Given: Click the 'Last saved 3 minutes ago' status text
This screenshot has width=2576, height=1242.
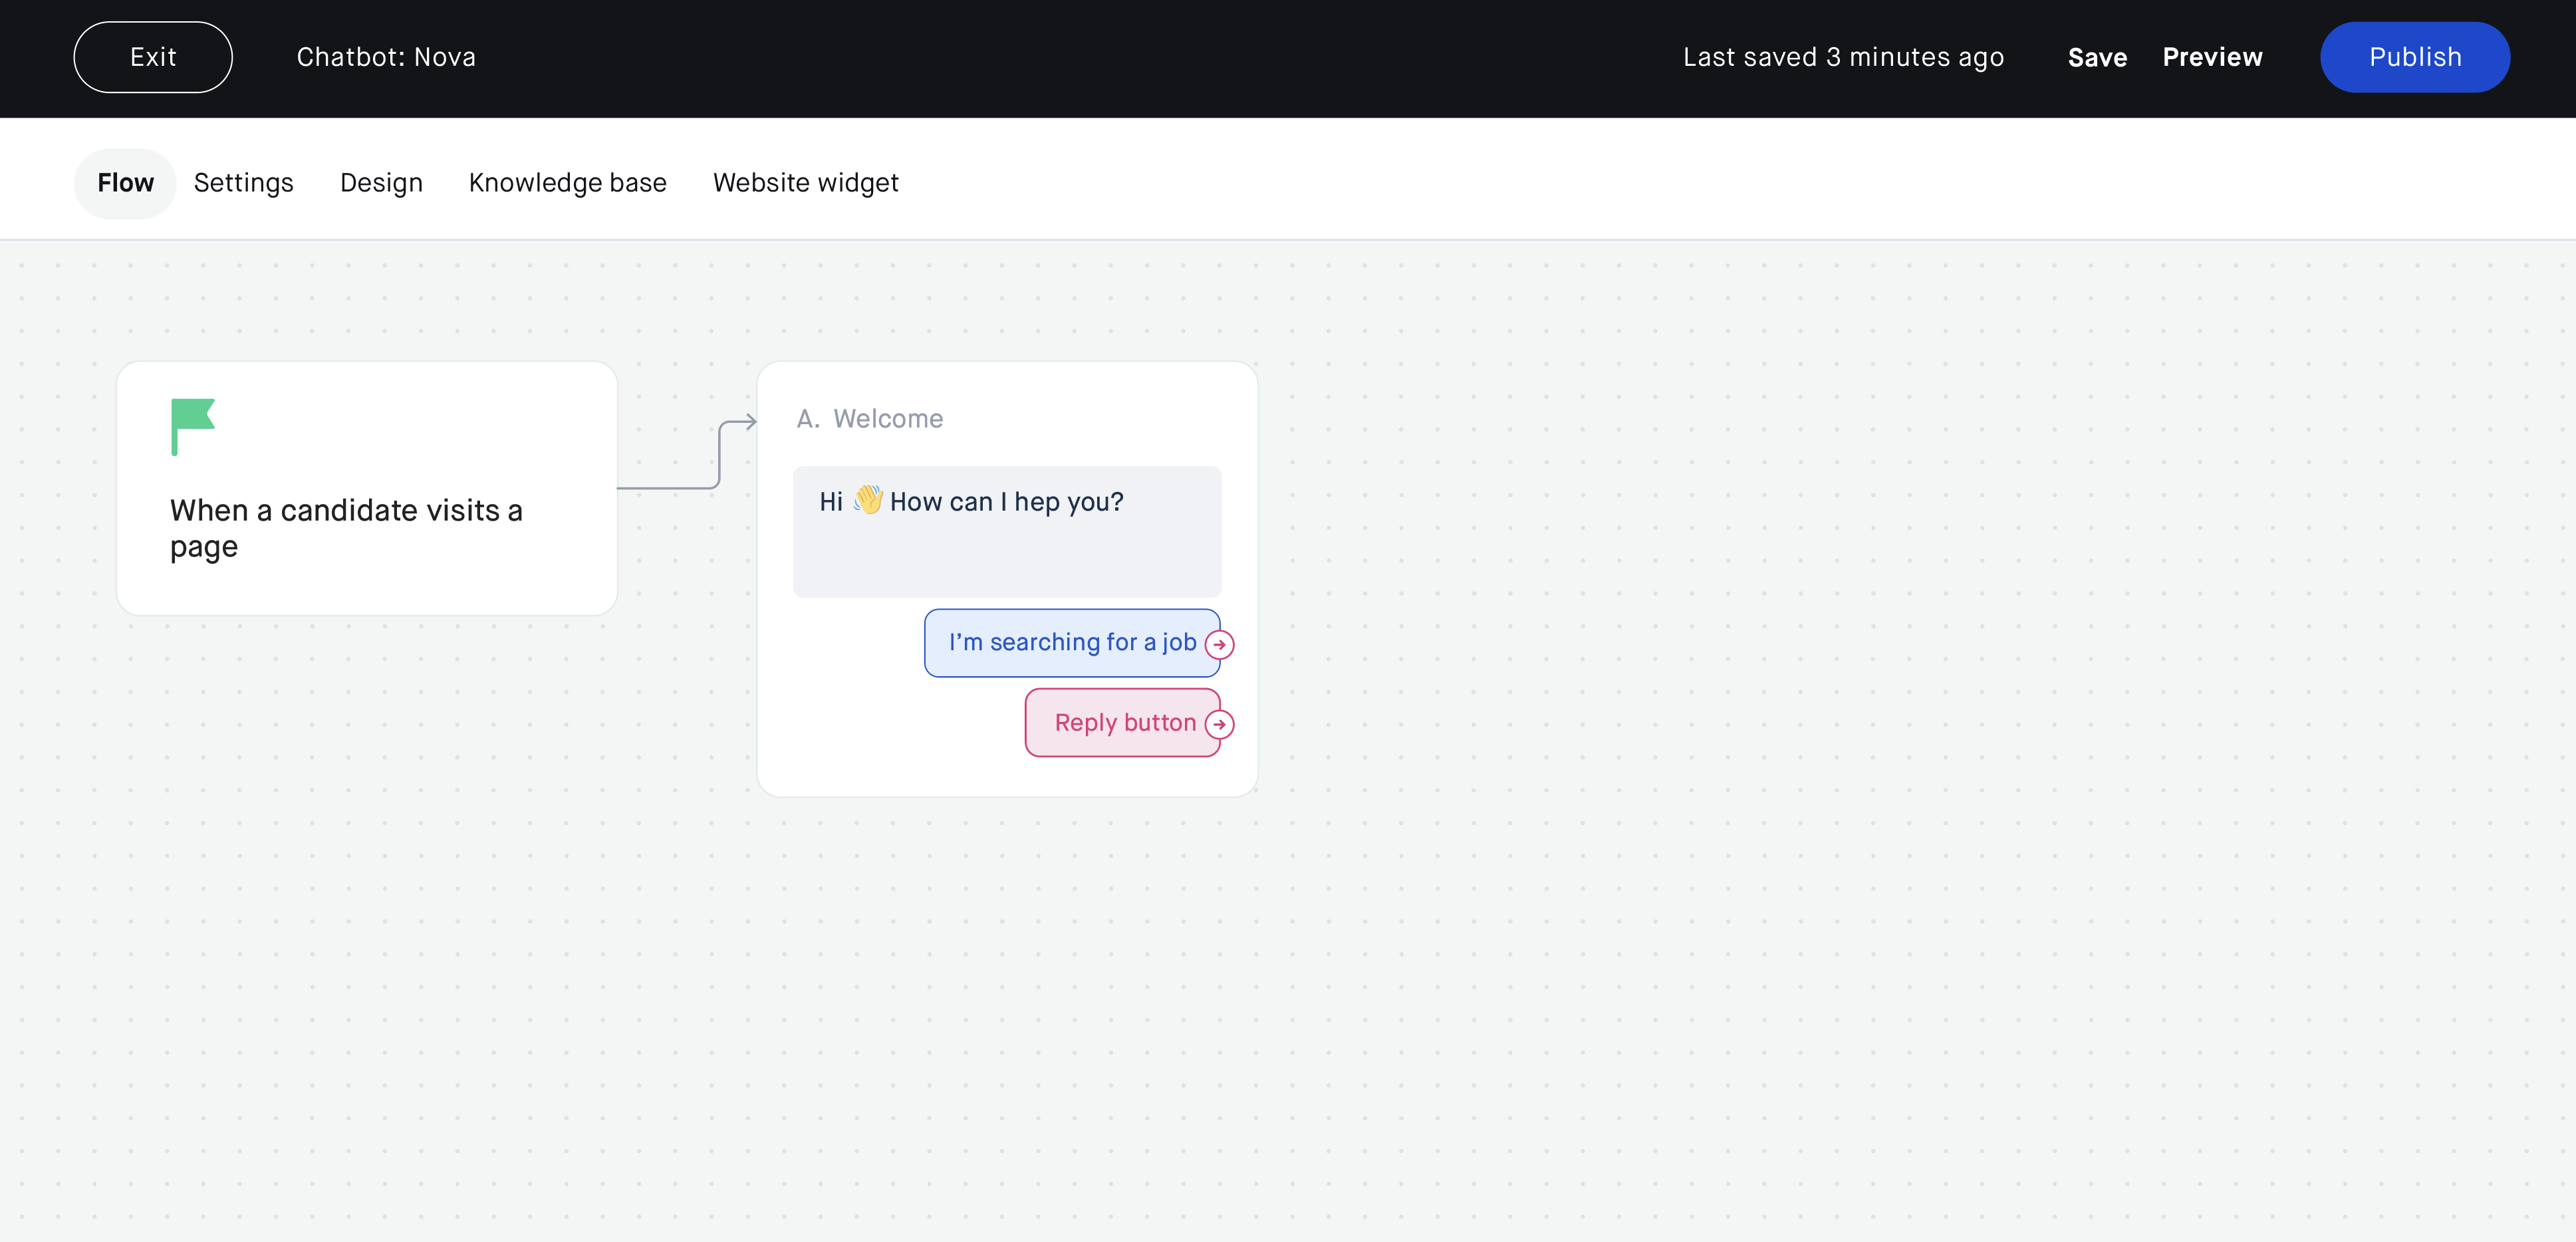Looking at the screenshot, I should [x=1843, y=57].
